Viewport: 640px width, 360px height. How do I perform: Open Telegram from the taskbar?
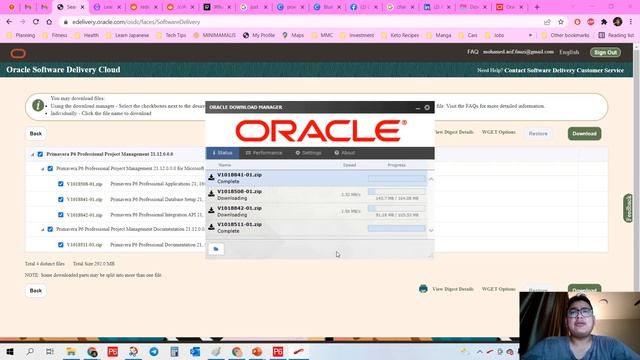click(154, 351)
